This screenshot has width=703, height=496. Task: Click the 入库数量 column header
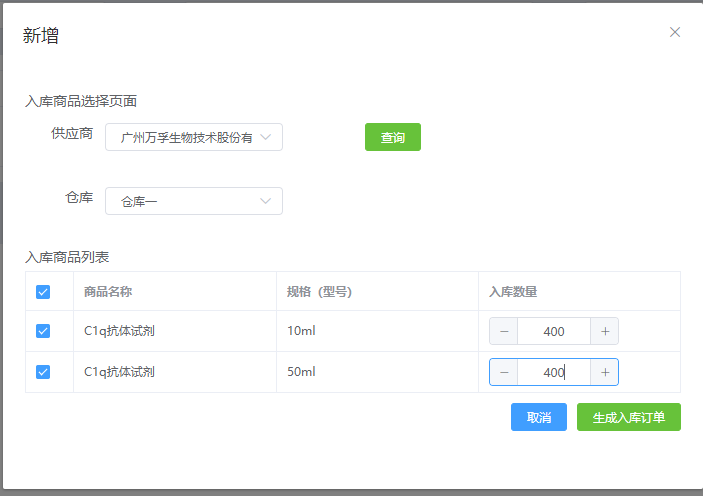(x=513, y=292)
